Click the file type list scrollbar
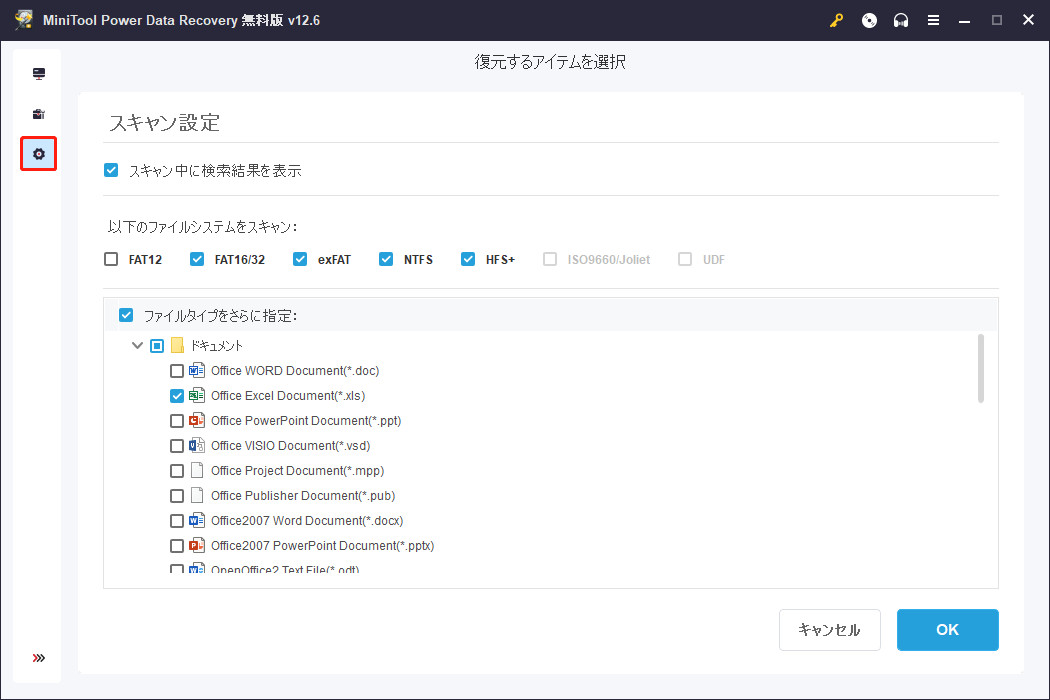This screenshot has height=700, width=1050. pyautogui.click(x=980, y=368)
